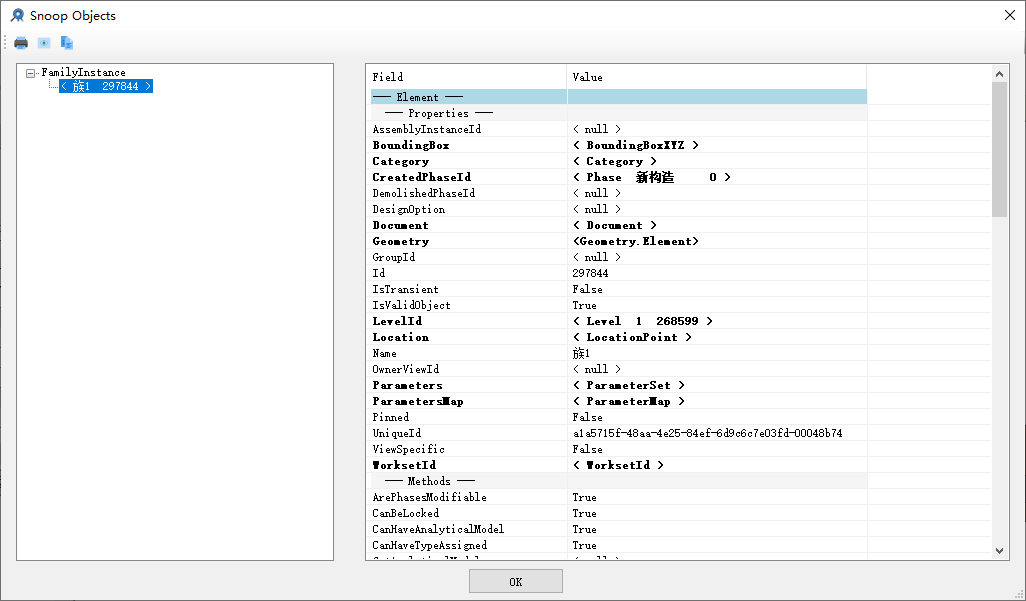This screenshot has height=601, width=1026.
Task: Select the 族1 297844 tree item
Action: [105, 86]
